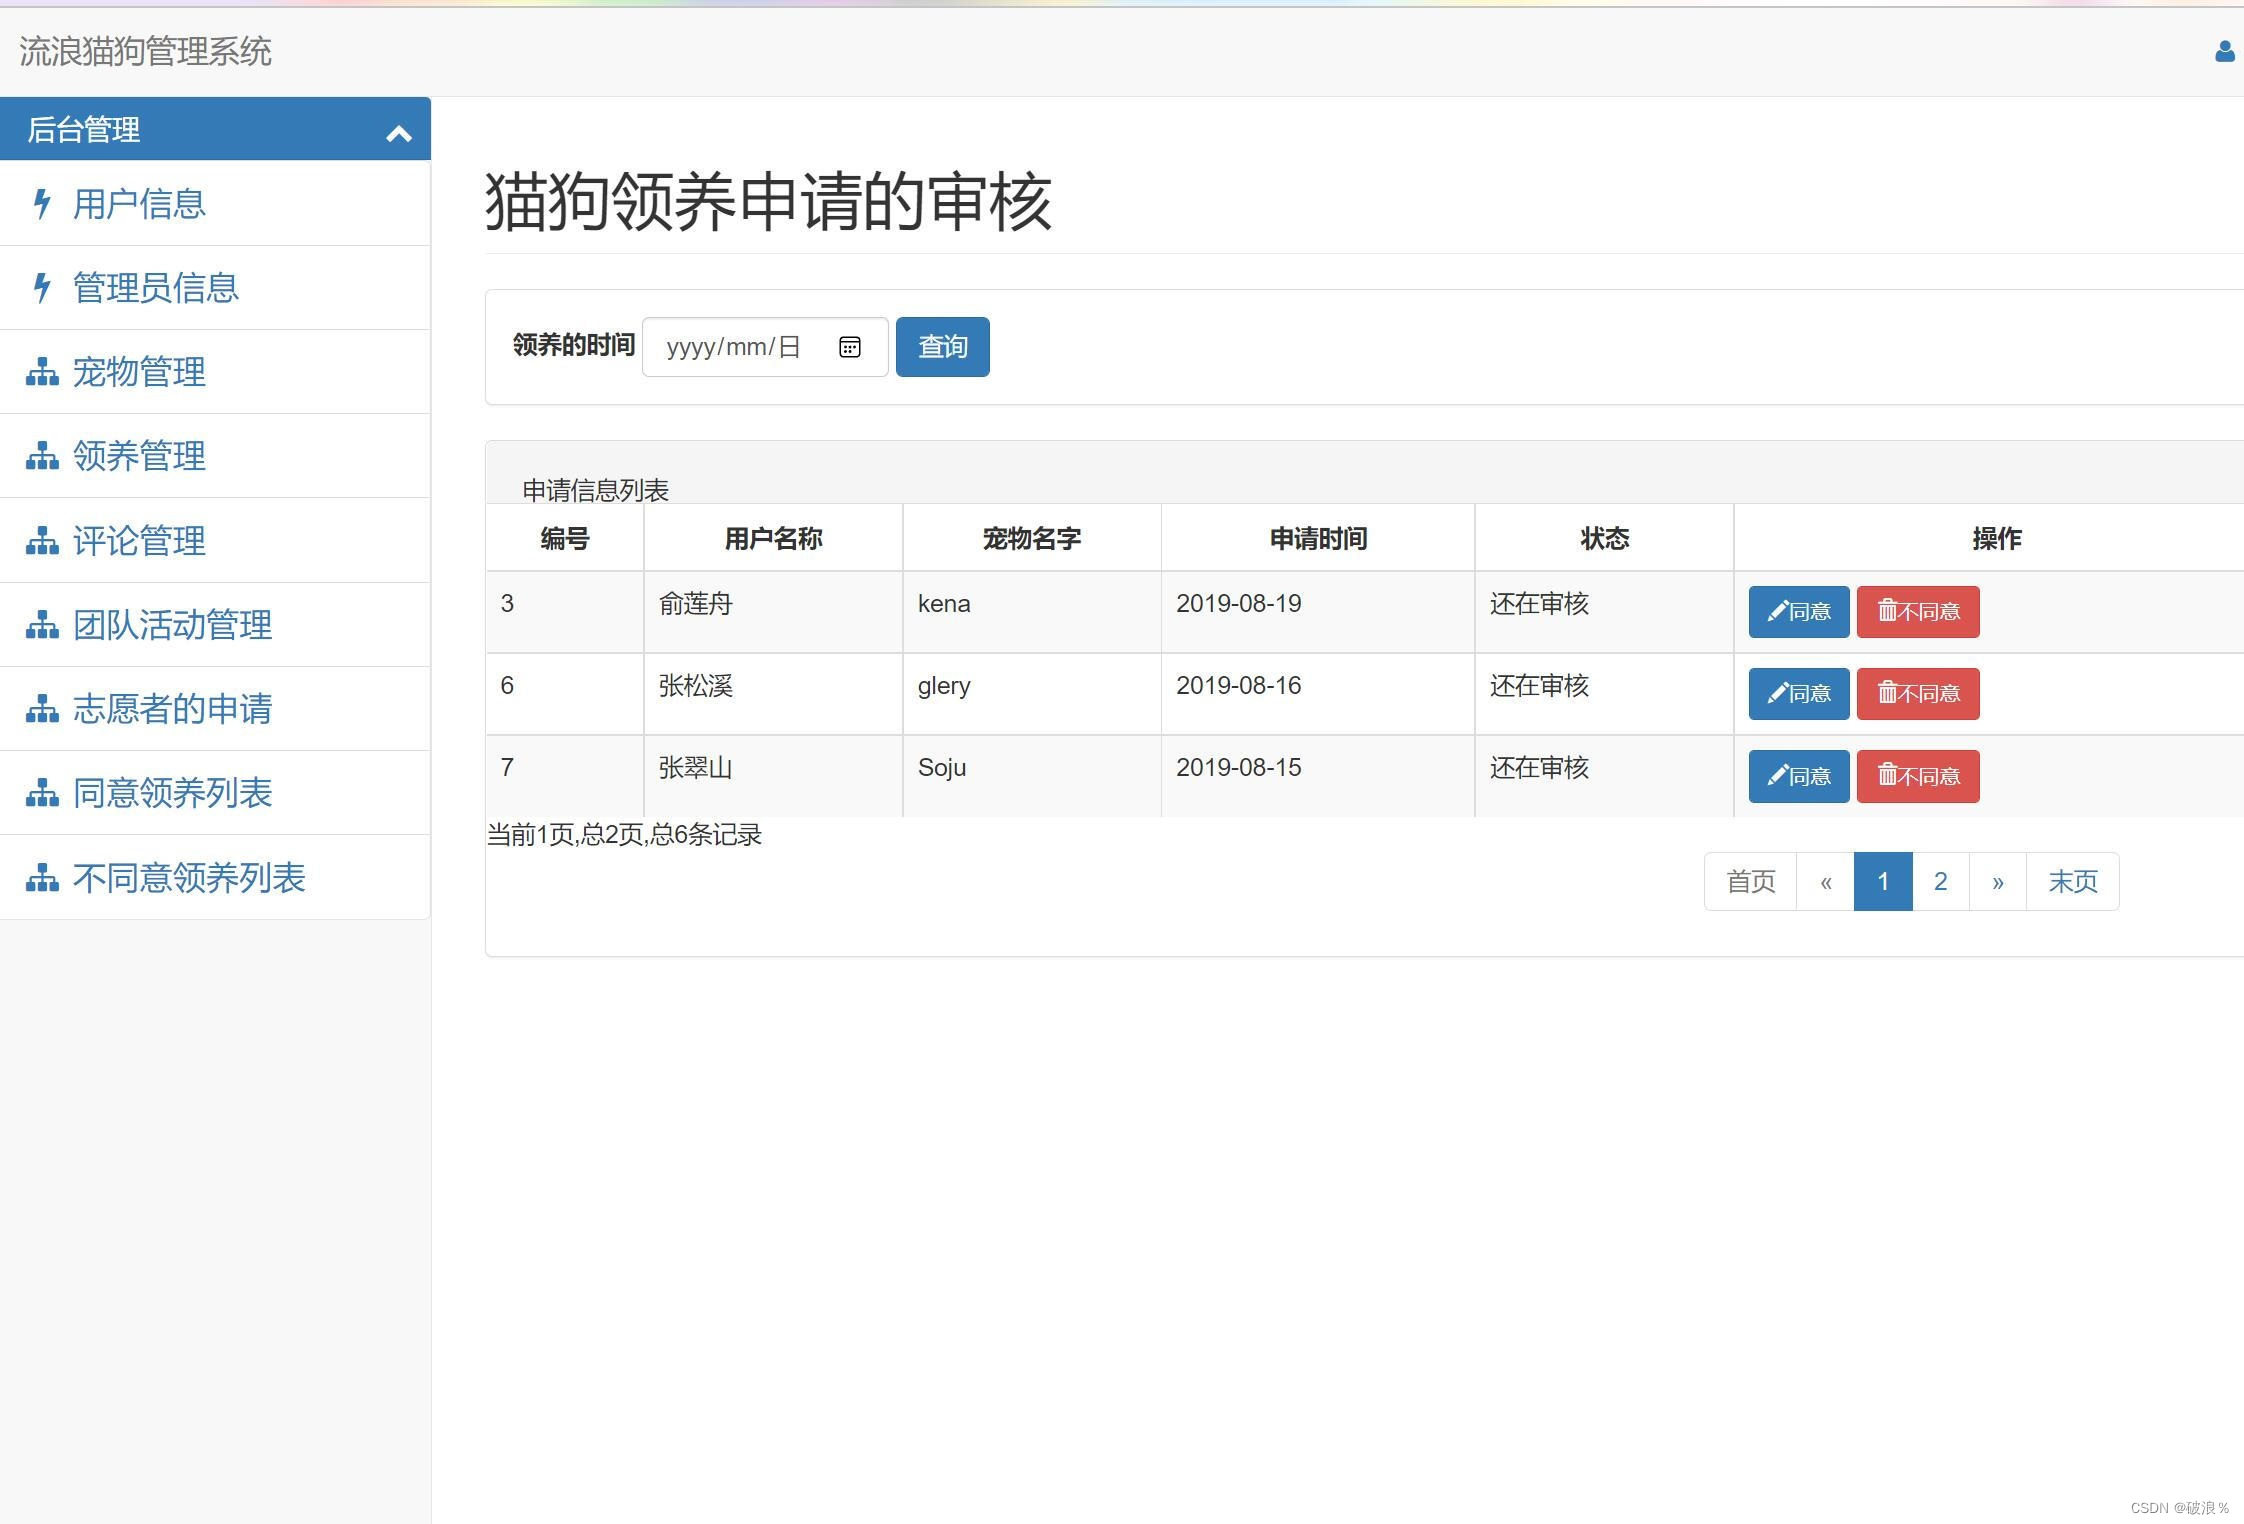The width and height of the screenshot is (2244, 1524).
Task: Approve application 6 for glery with 同意
Action: tap(1799, 693)
